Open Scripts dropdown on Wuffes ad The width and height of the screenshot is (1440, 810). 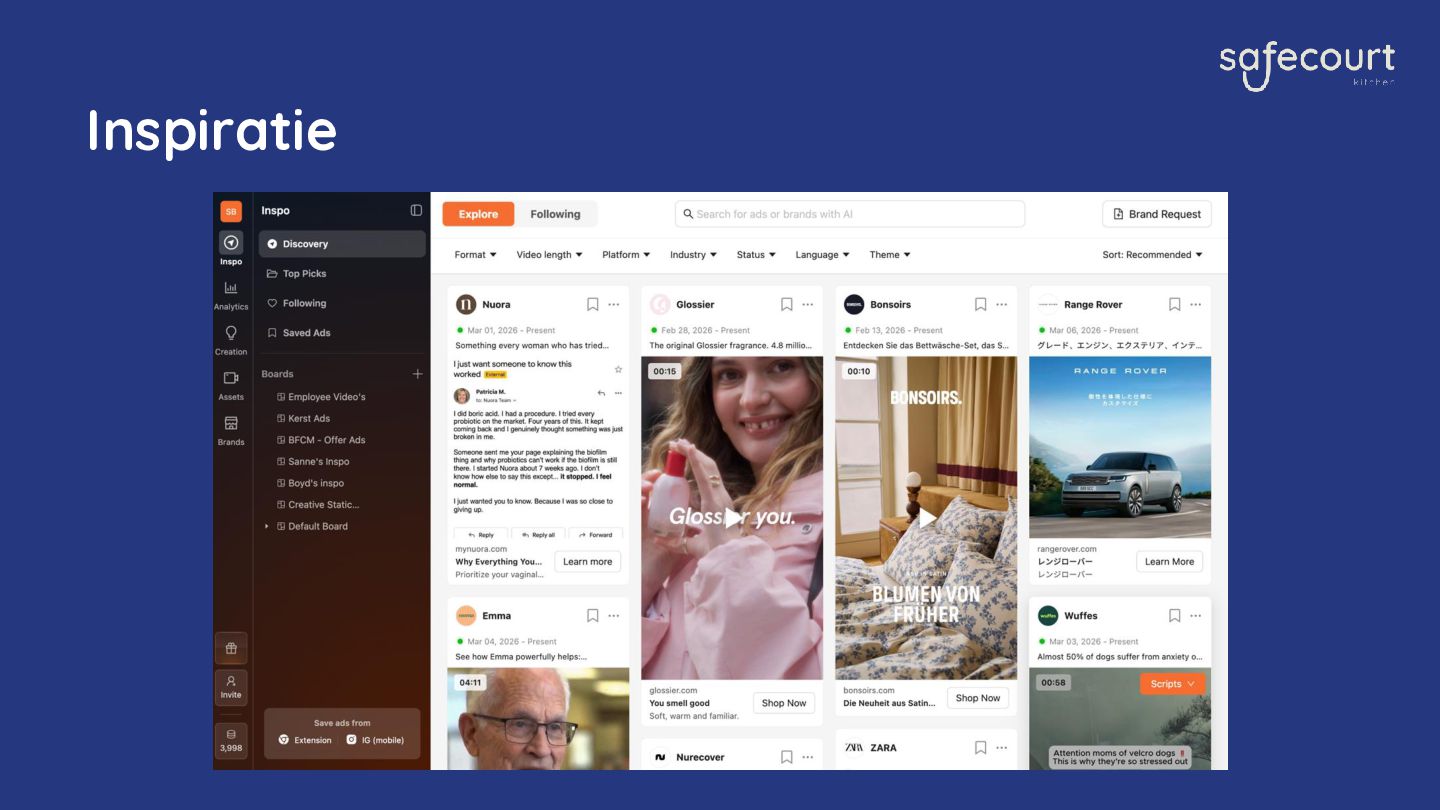[x=1172, y=684]
